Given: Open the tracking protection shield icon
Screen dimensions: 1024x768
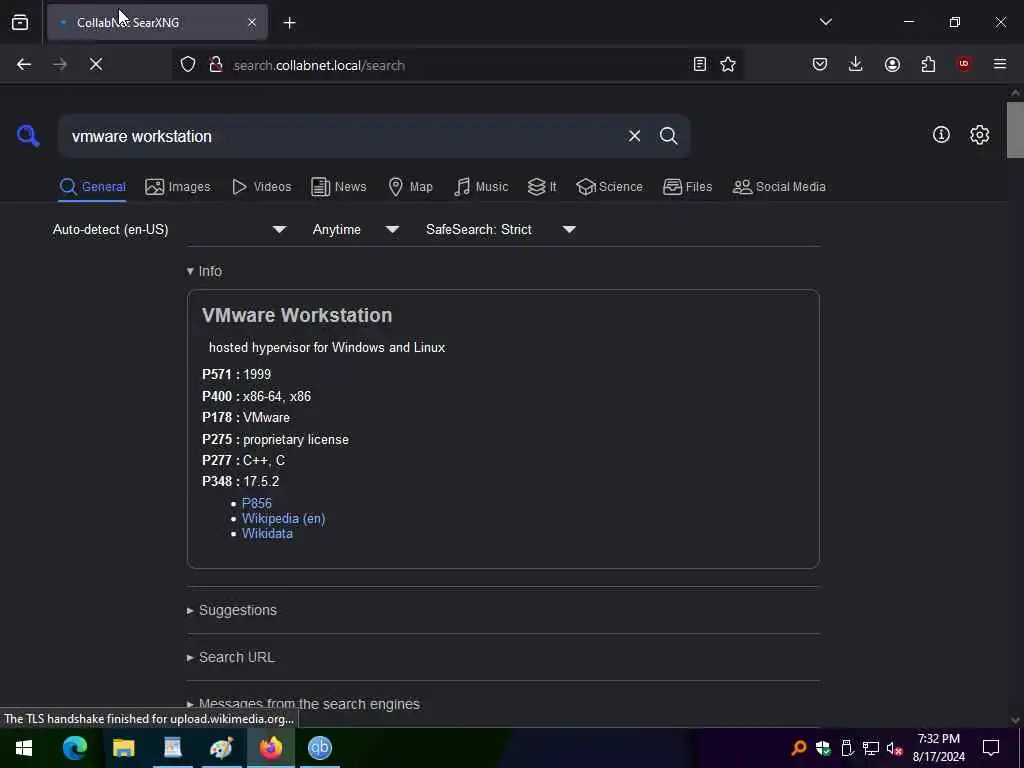Looking at the screenshot, I should [188, 64].
